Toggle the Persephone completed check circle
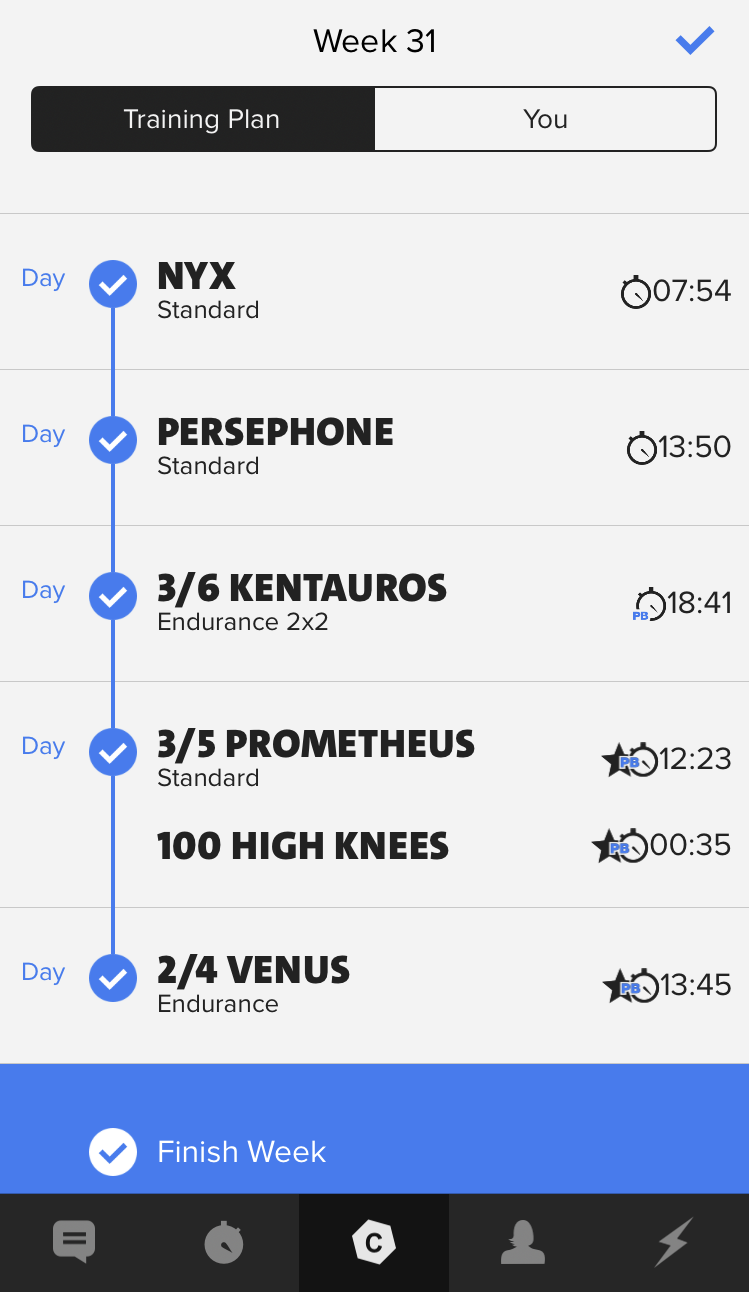749x1292 pixels. coord(113,441)
